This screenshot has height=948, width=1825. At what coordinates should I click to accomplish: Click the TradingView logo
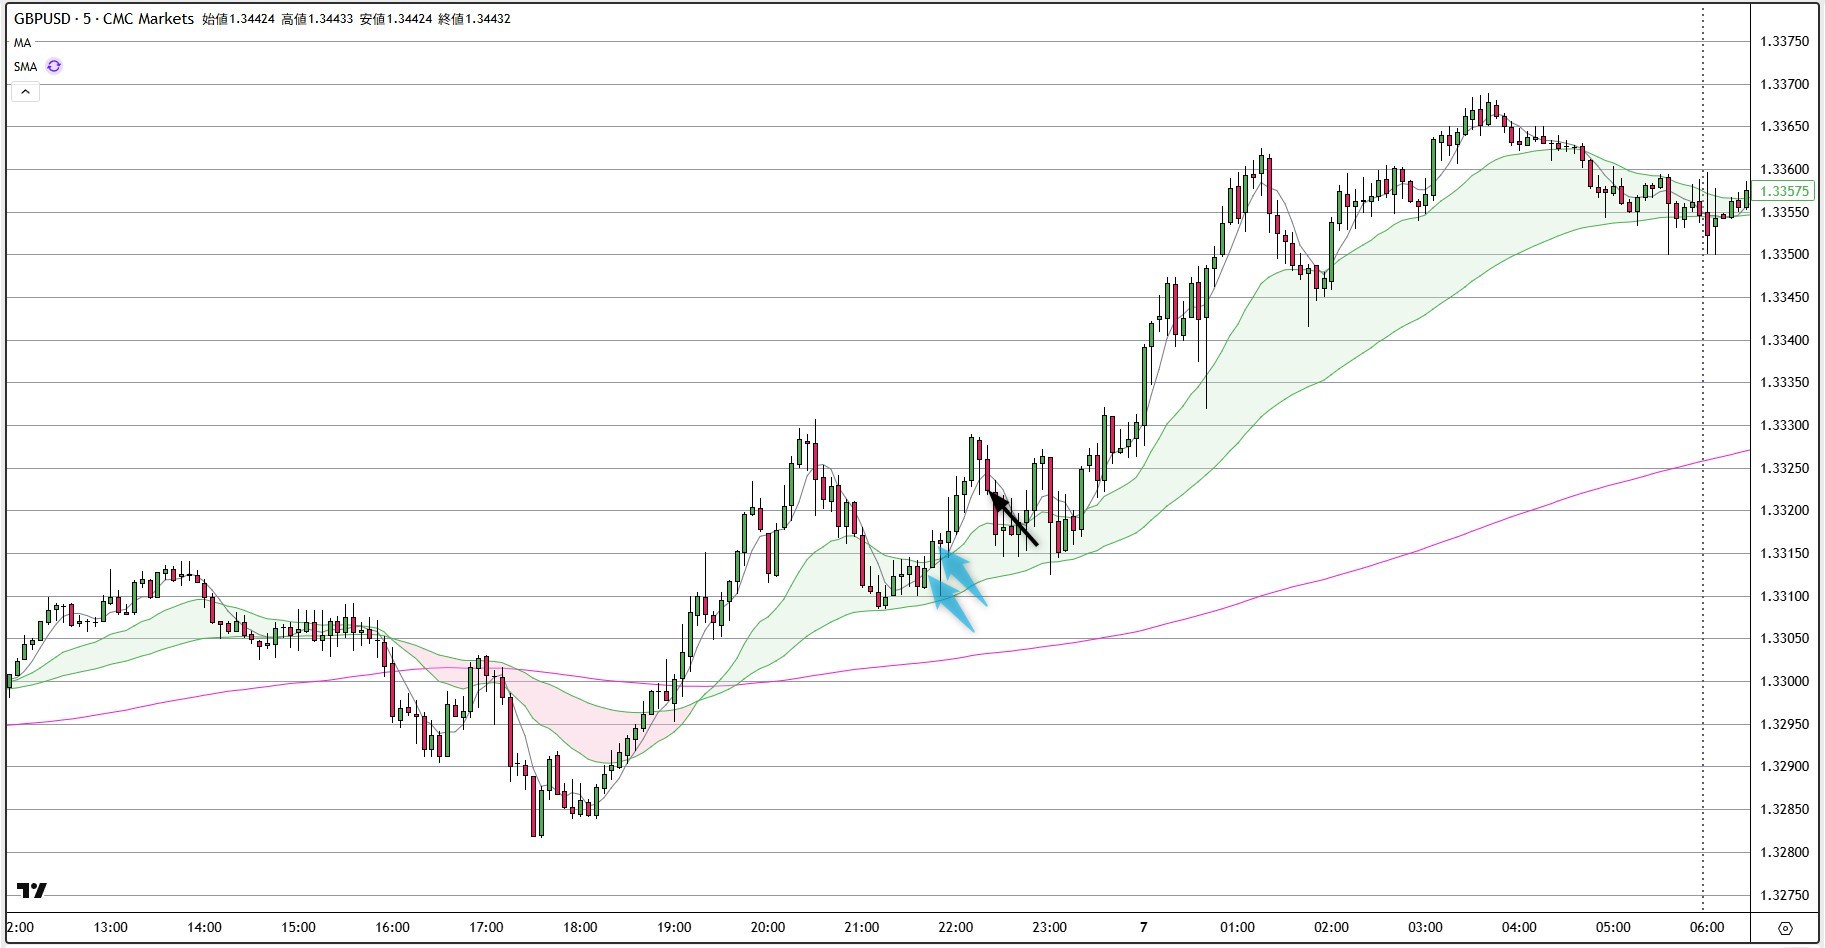tap(32, 891)
